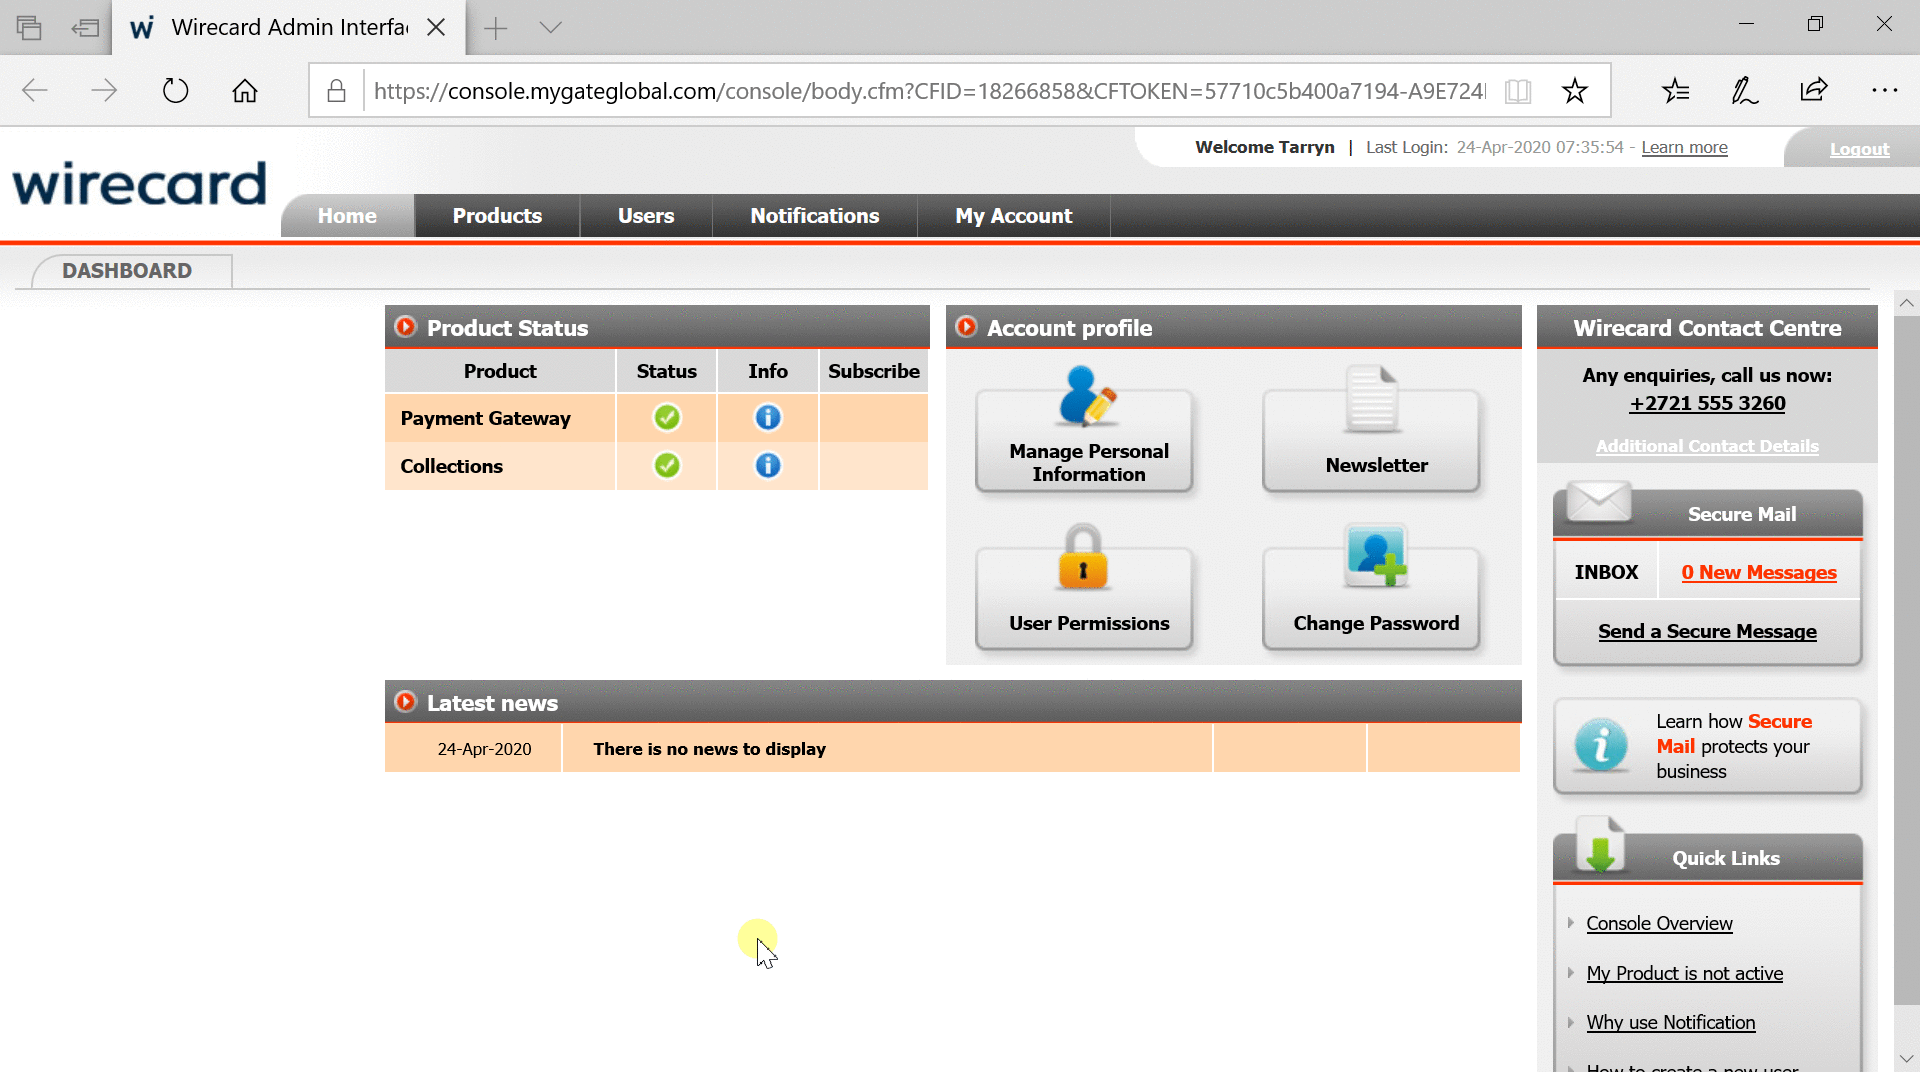Toggle browser reading view icon
Viewport: 1920px width, 1080px height.
(x=1517, y=91)
